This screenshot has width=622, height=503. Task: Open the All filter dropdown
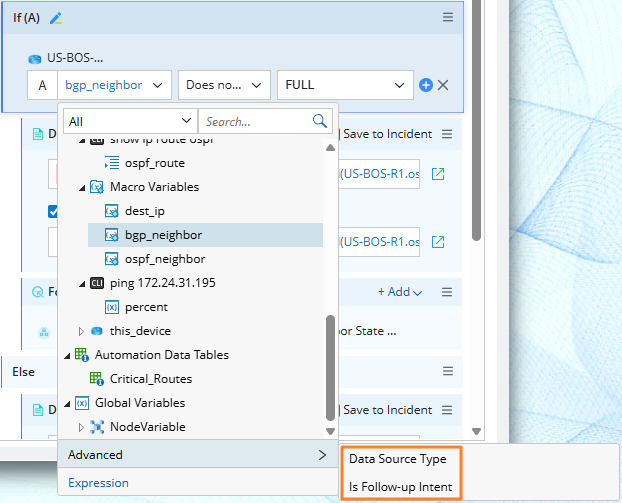pos(130,121)
